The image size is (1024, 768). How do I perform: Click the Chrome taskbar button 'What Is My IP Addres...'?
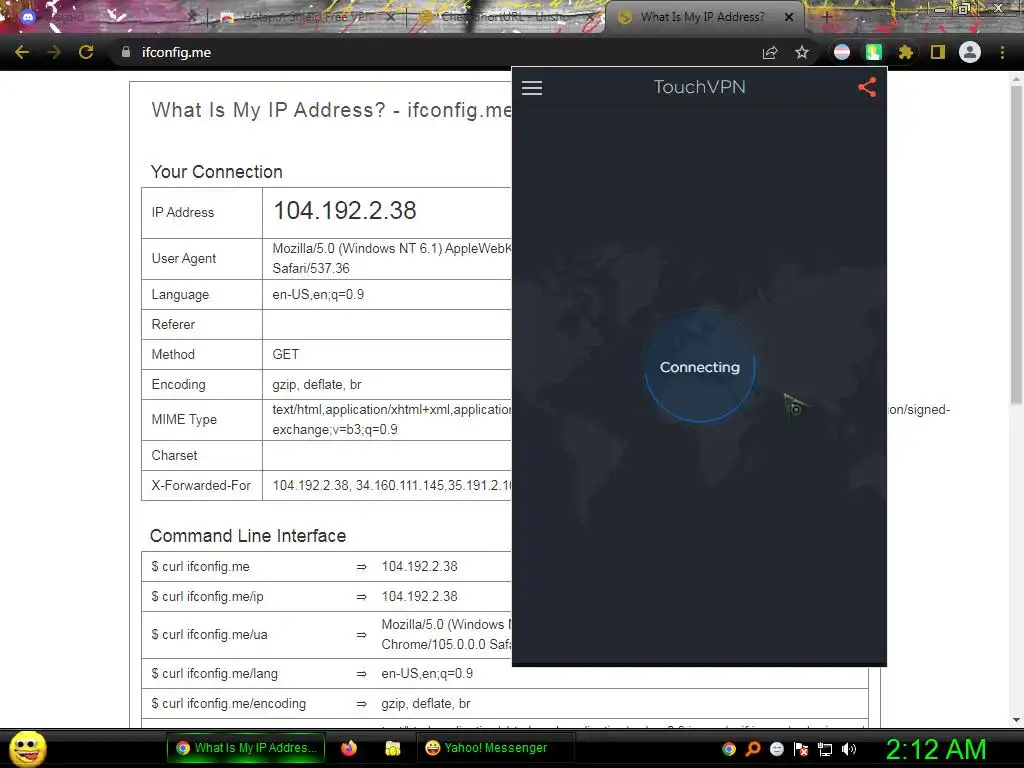246,748
